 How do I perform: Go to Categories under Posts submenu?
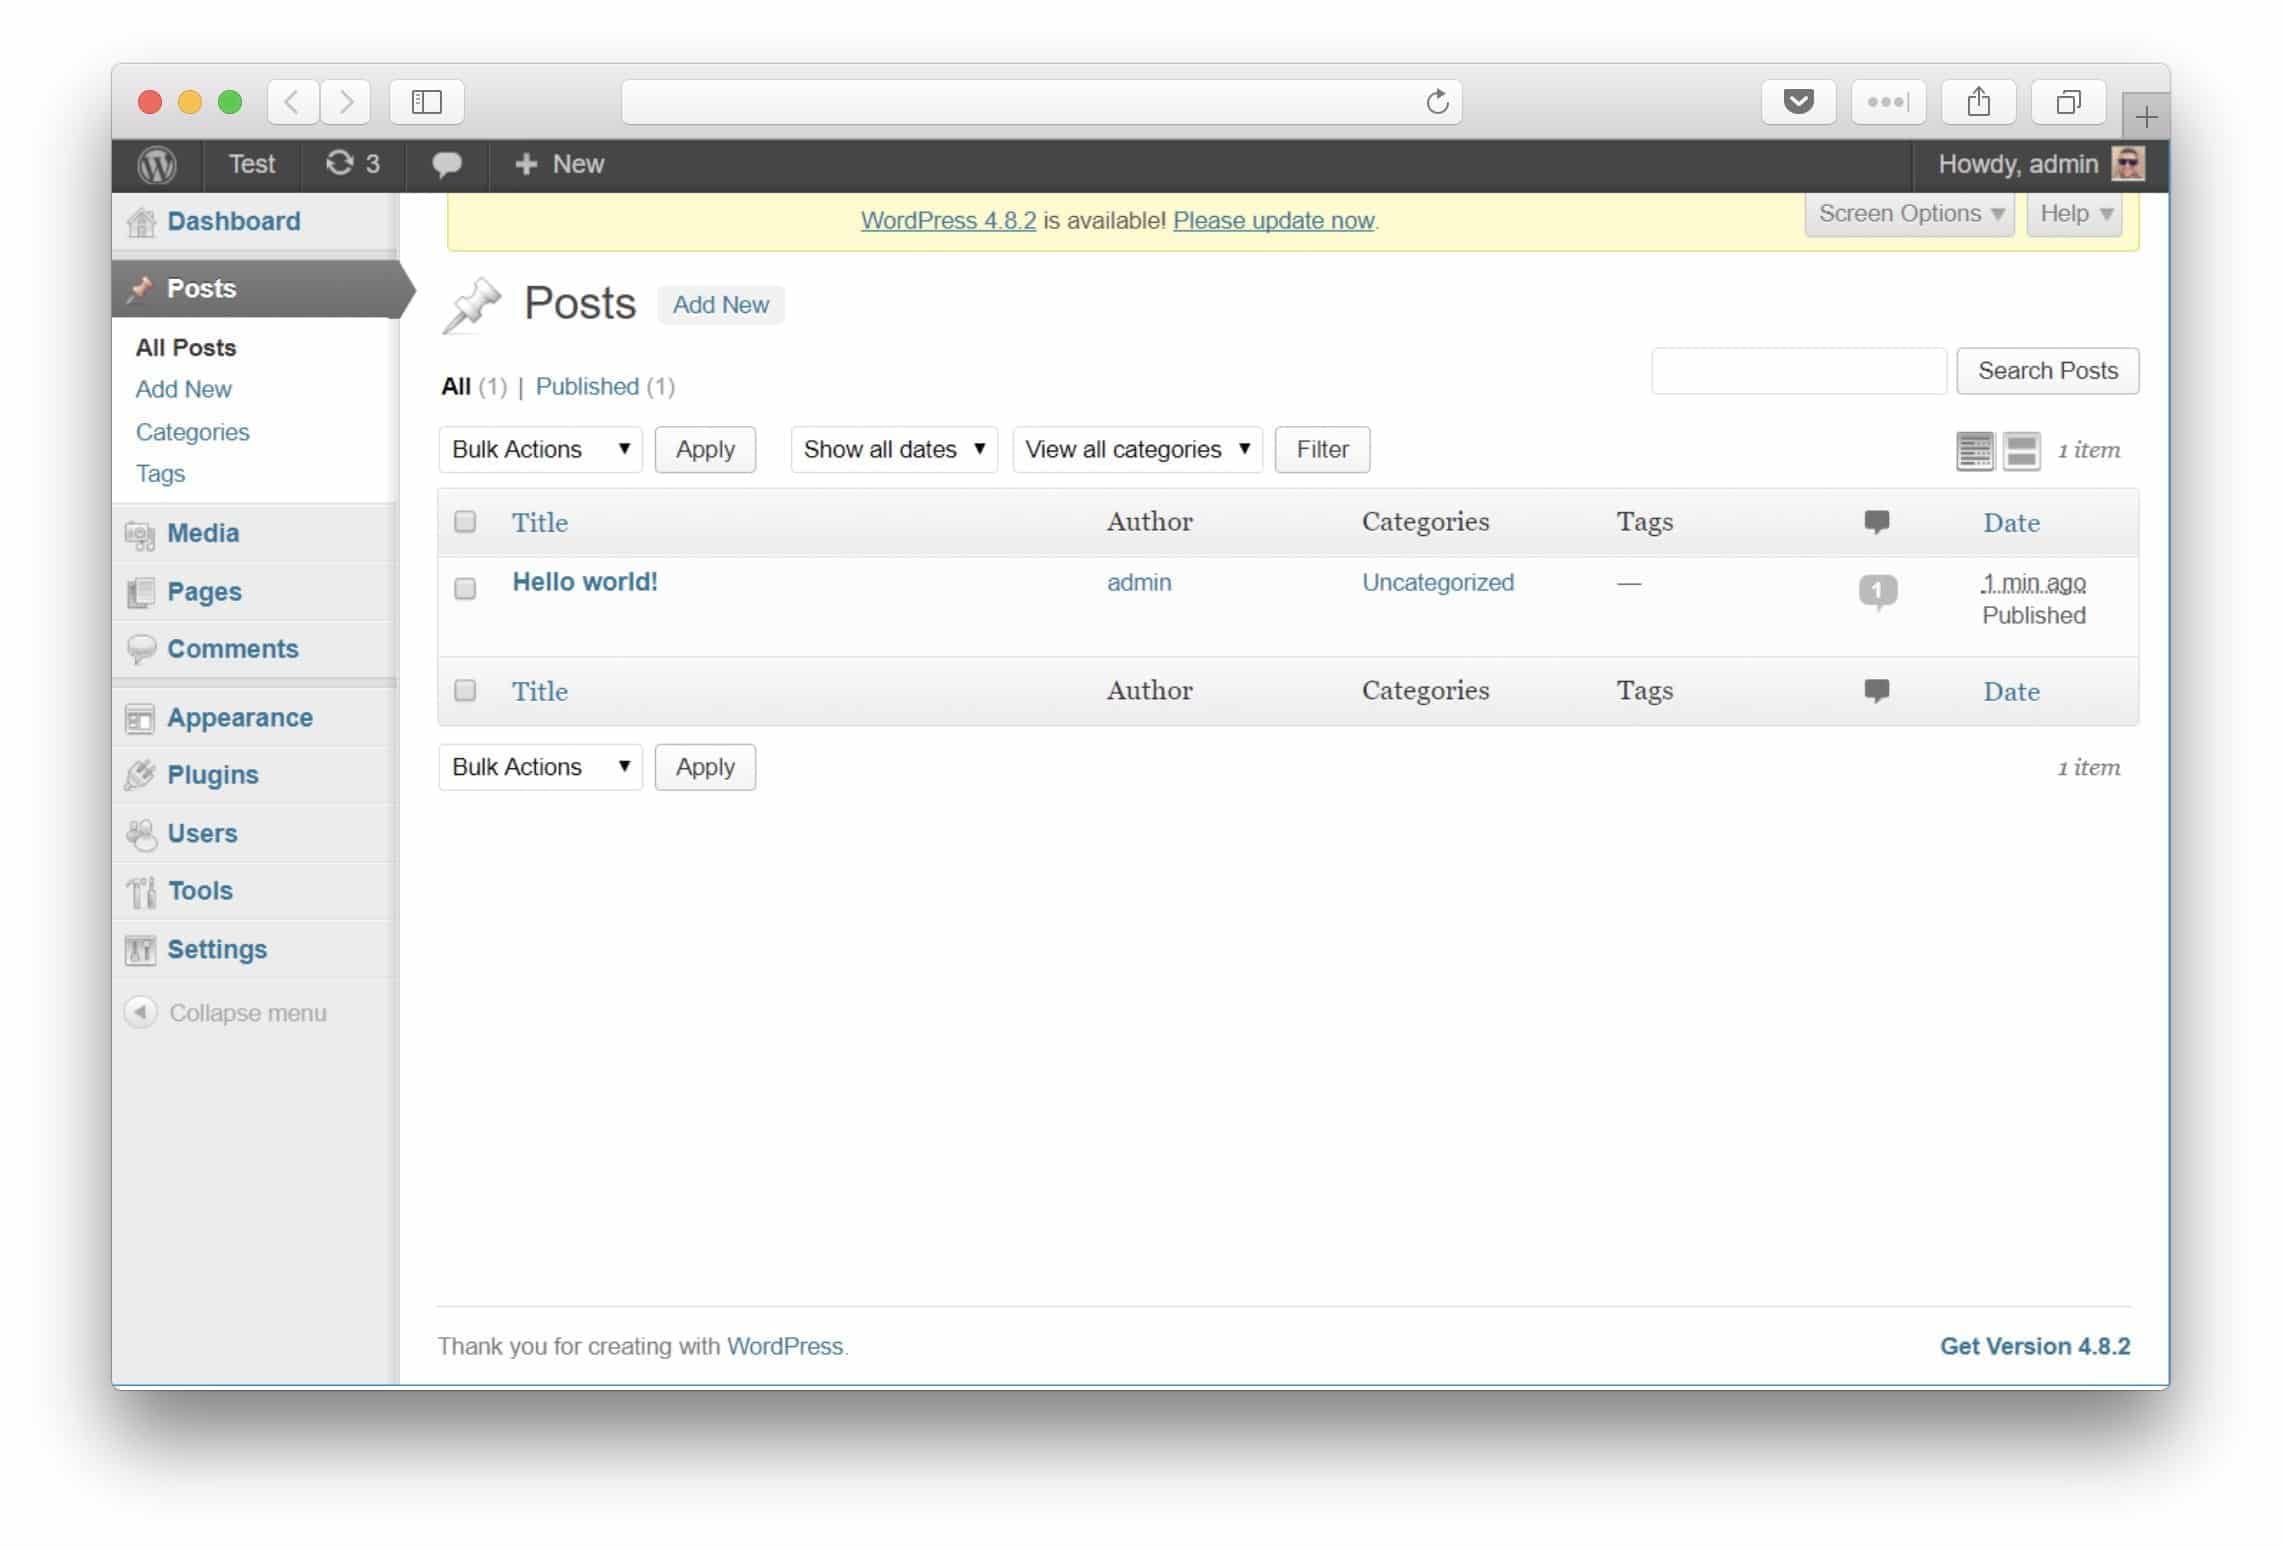[x=192, y=432]
